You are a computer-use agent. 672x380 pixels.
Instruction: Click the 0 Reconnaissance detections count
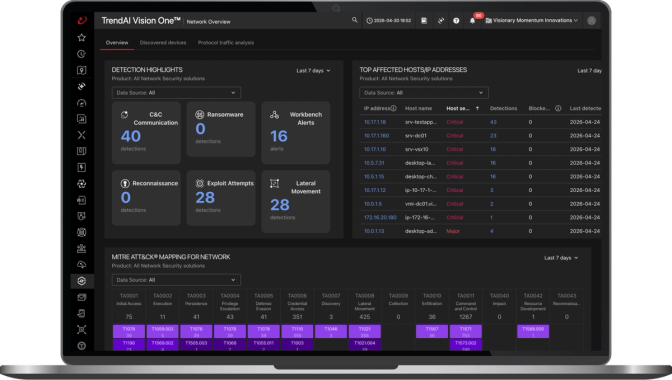point(125,197)
